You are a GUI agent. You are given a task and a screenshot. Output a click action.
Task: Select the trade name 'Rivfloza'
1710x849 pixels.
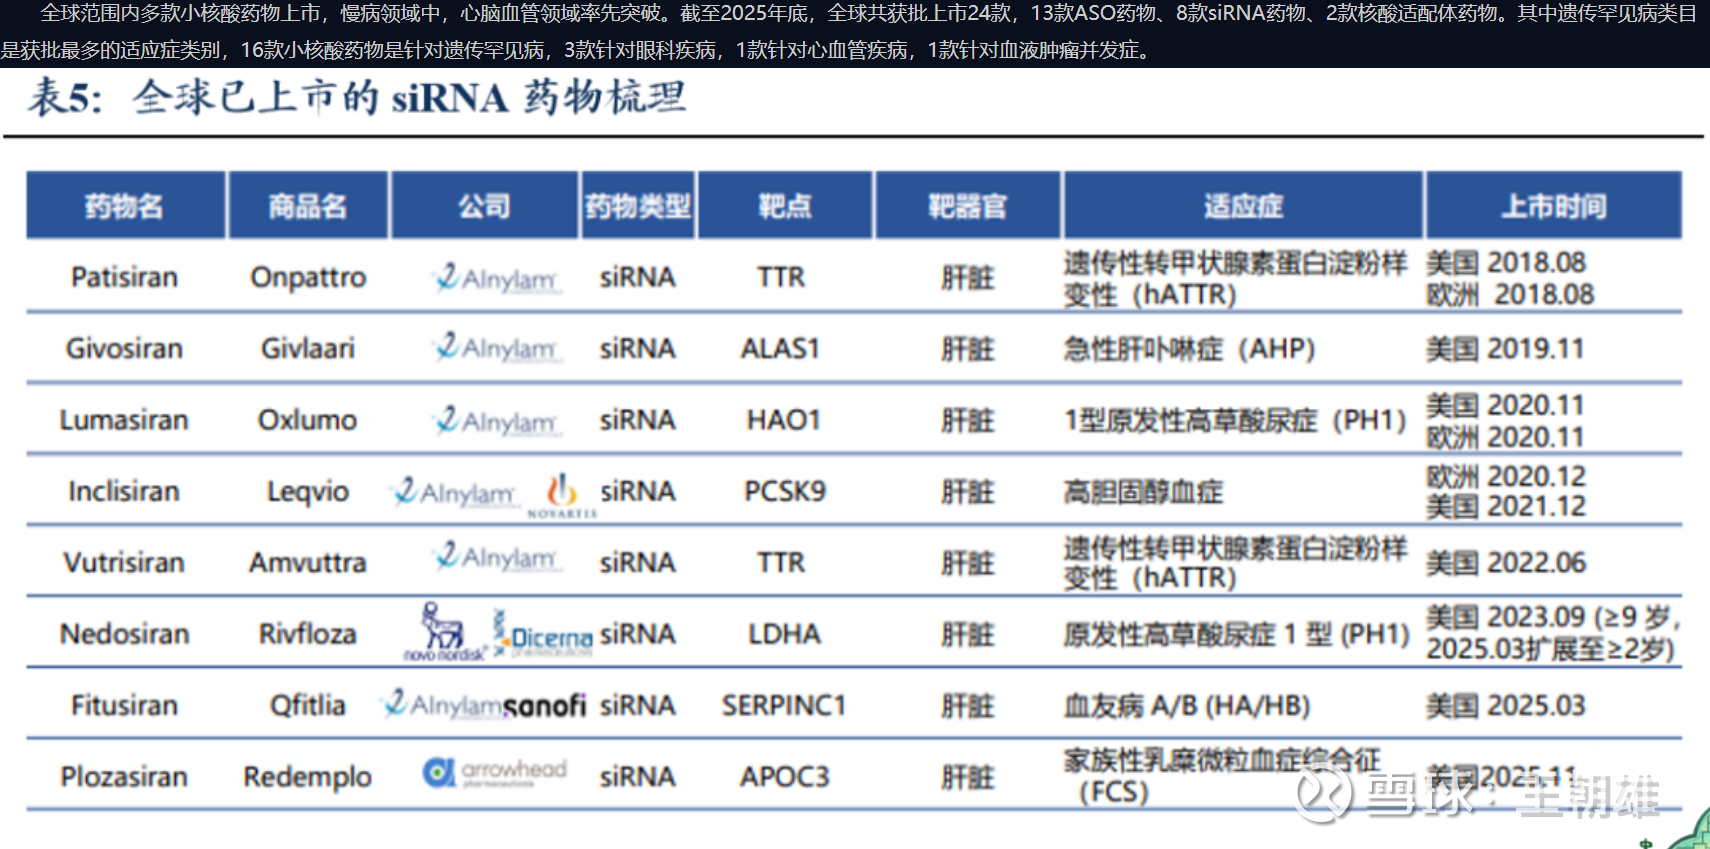[x=308, y=634]
